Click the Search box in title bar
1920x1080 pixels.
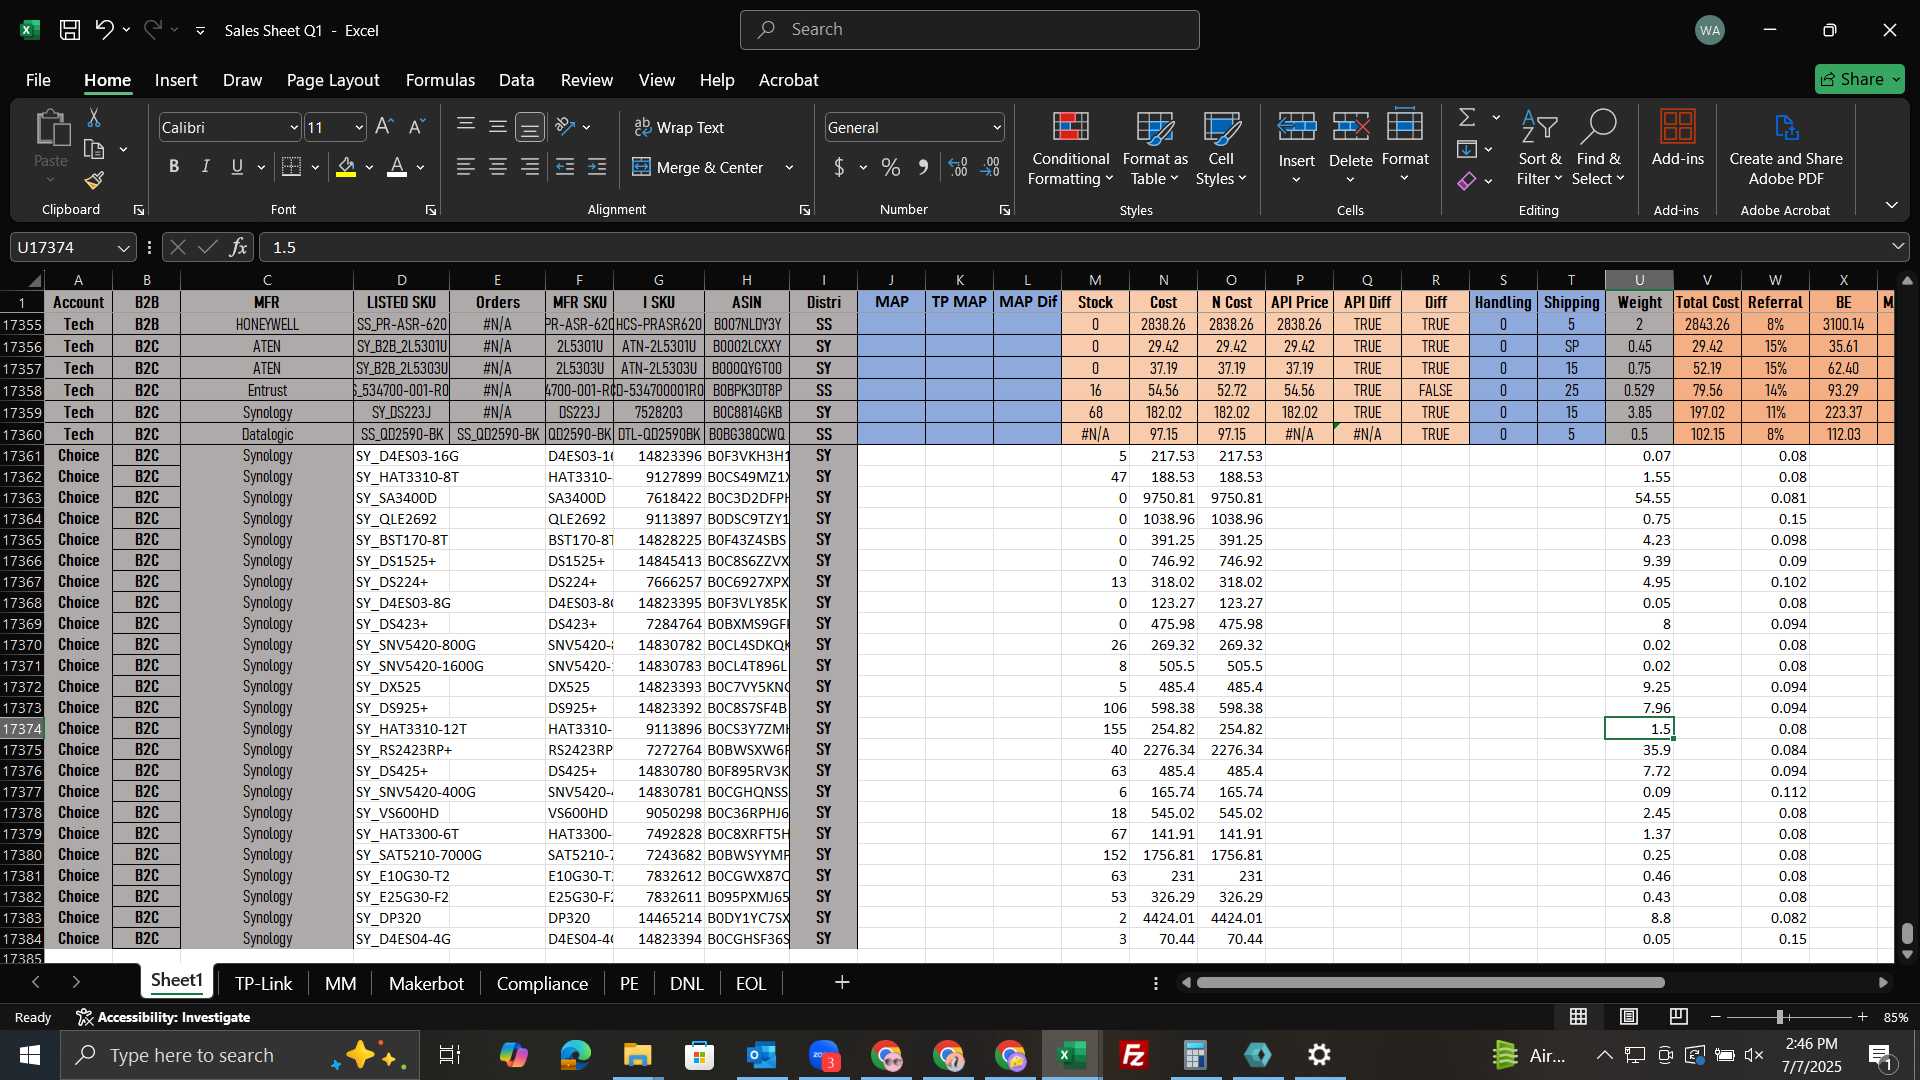pos(969,30)
